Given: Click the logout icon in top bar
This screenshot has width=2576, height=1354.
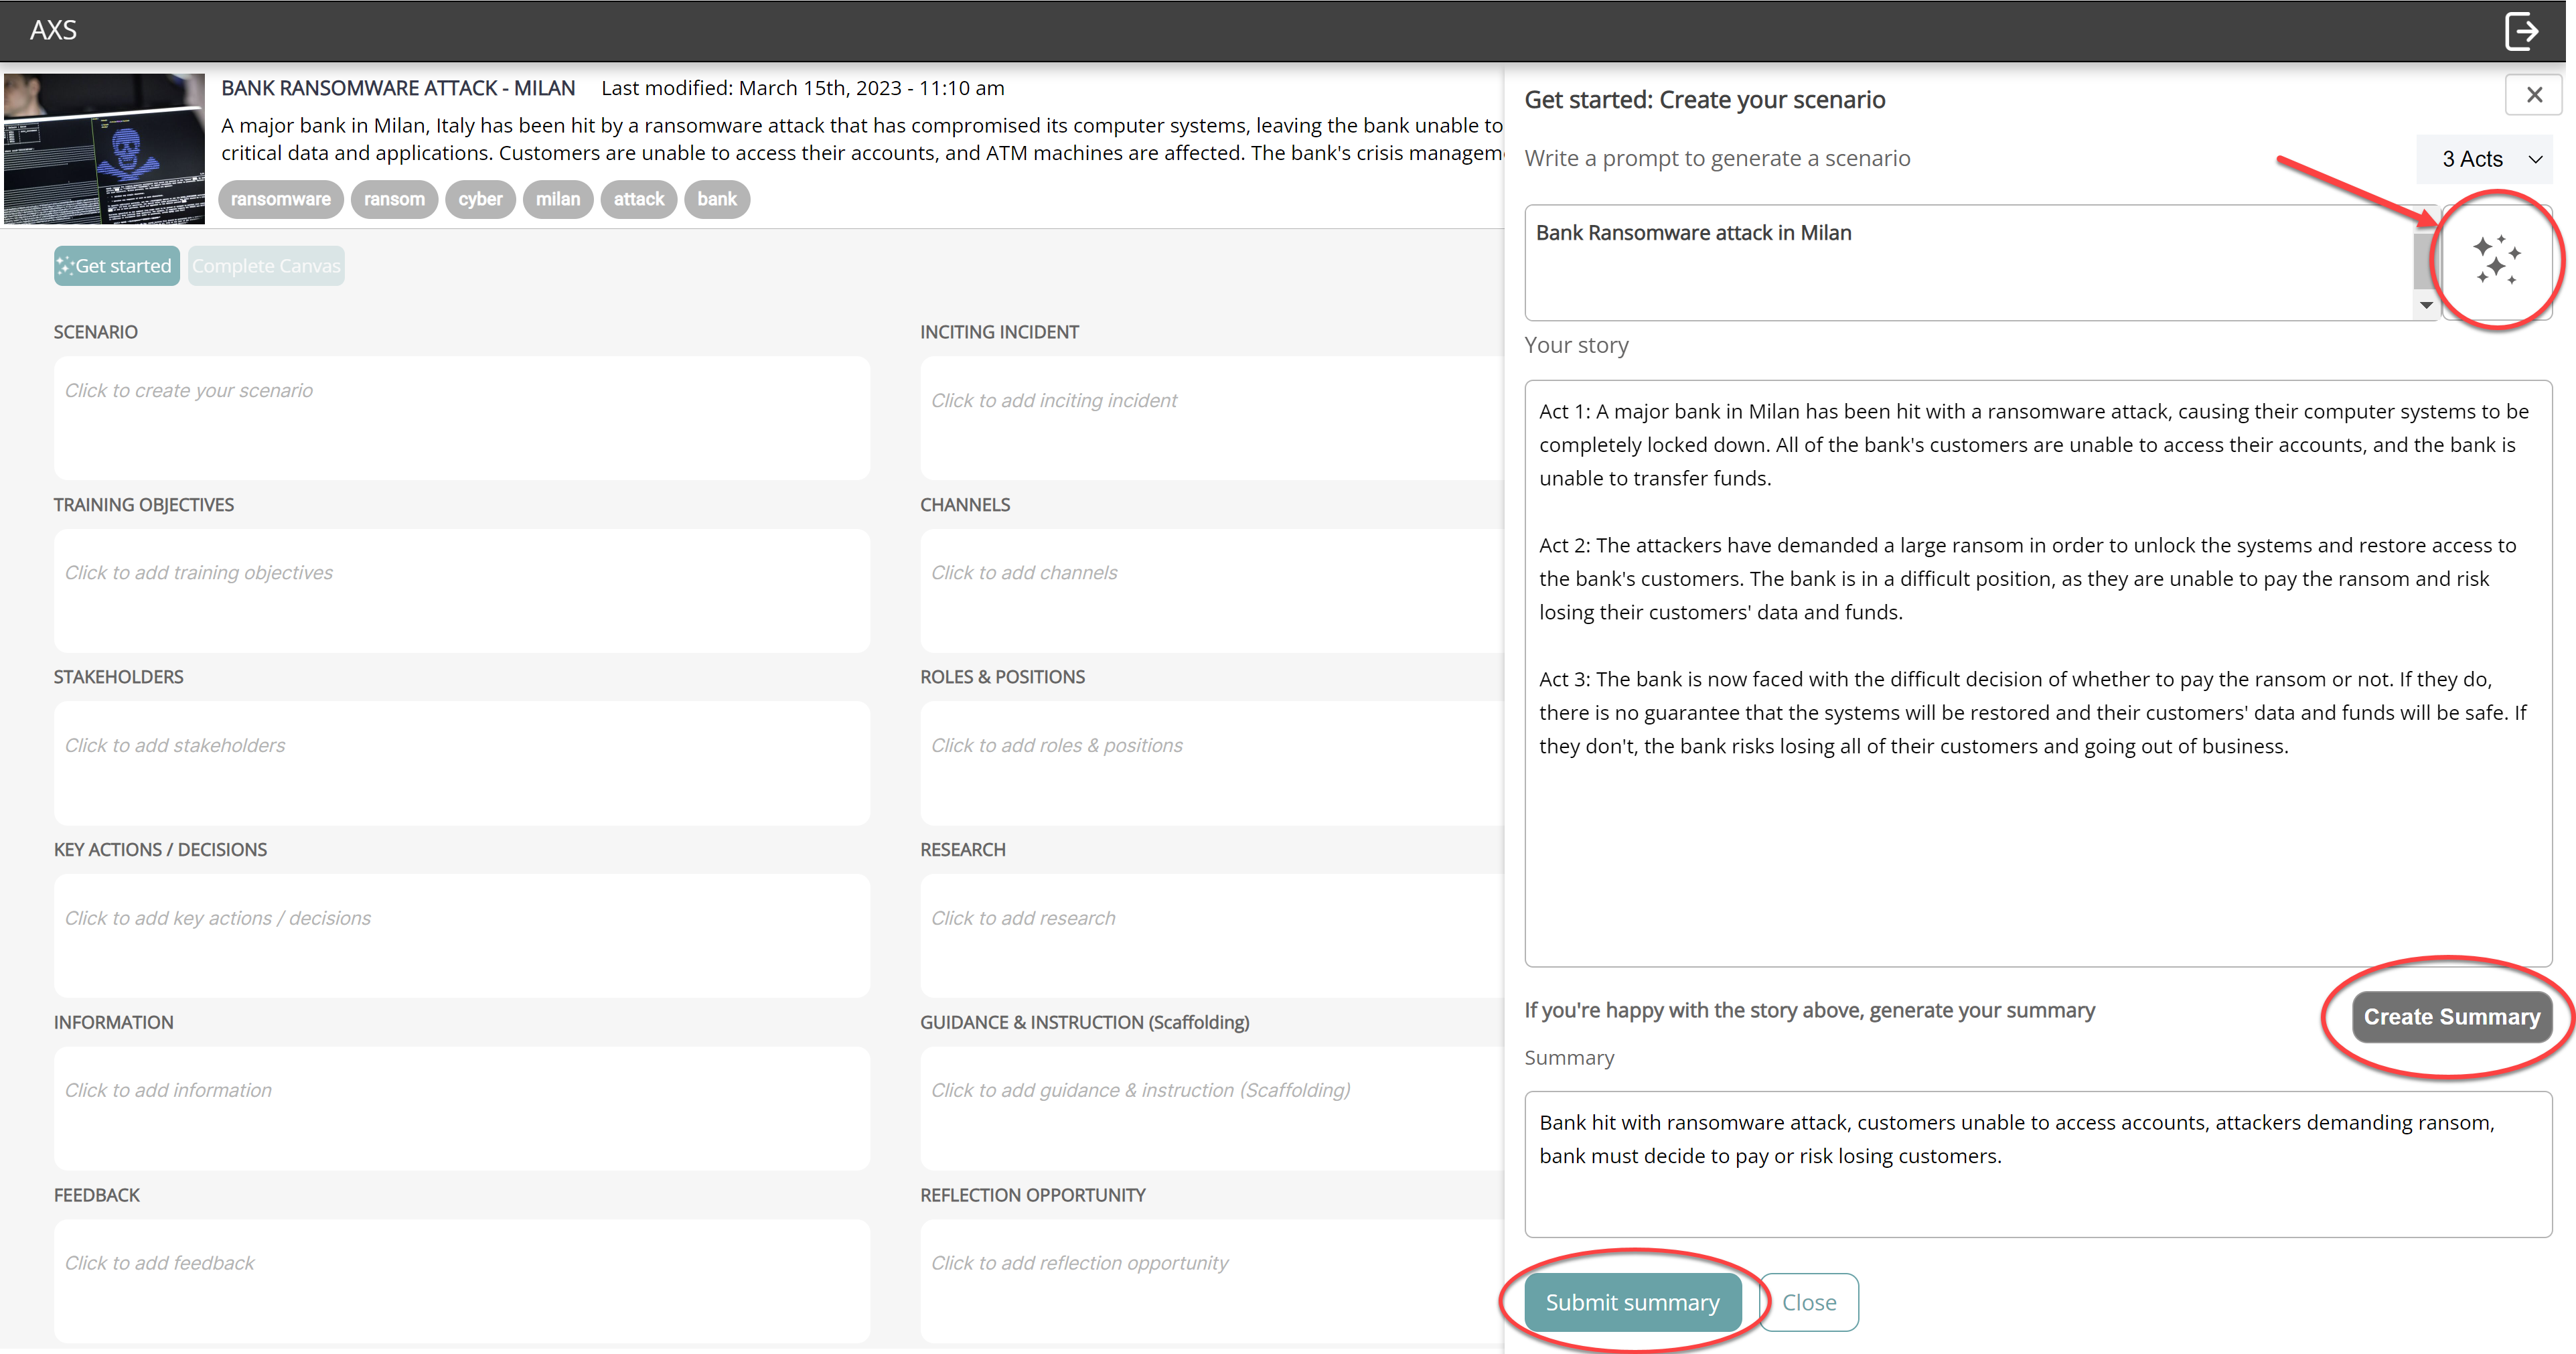Looking at the screenshot, I should coord(2521,31).
